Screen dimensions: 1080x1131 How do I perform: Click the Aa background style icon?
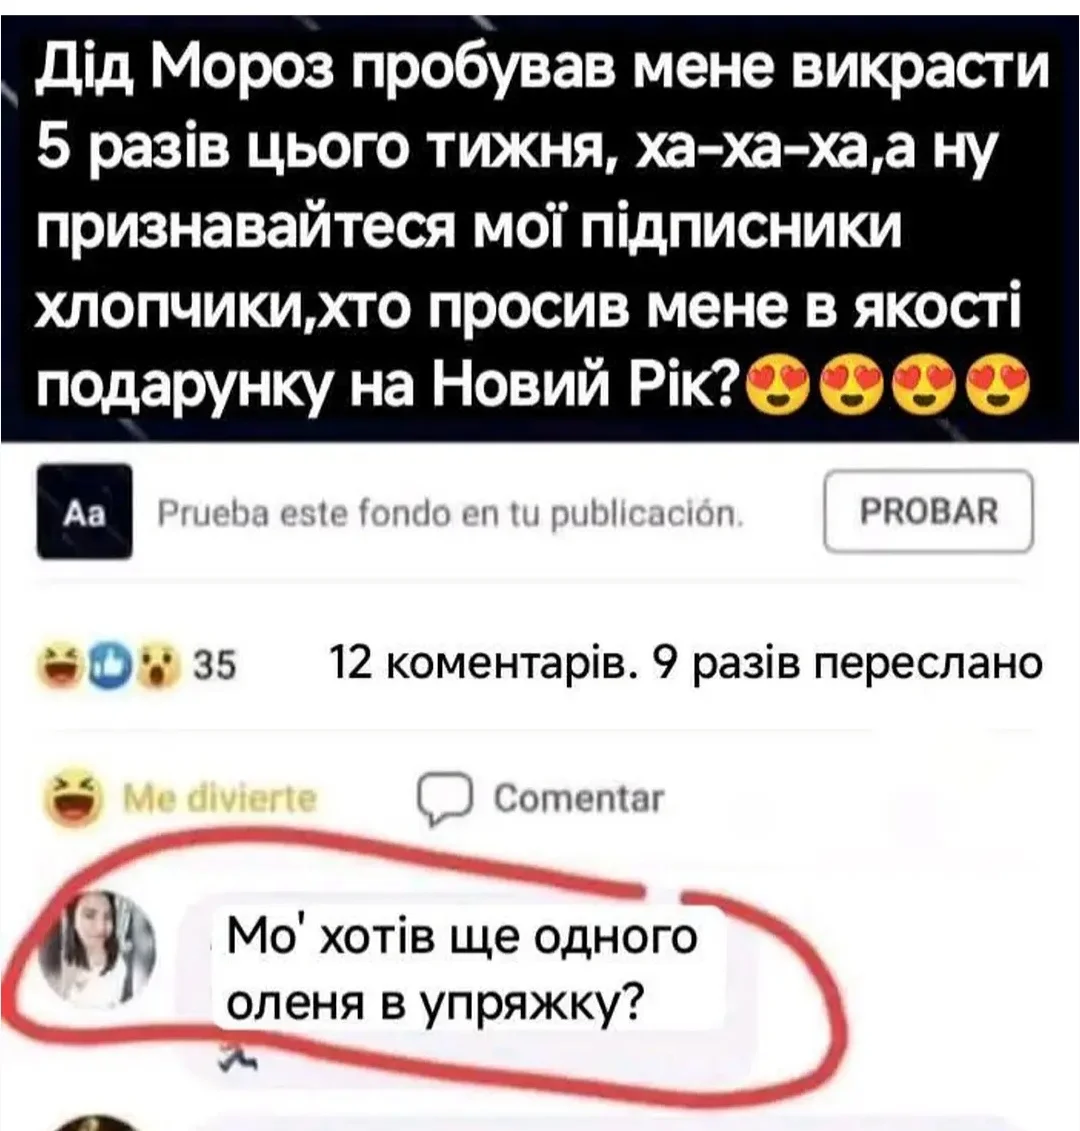(x=84, y=511)
